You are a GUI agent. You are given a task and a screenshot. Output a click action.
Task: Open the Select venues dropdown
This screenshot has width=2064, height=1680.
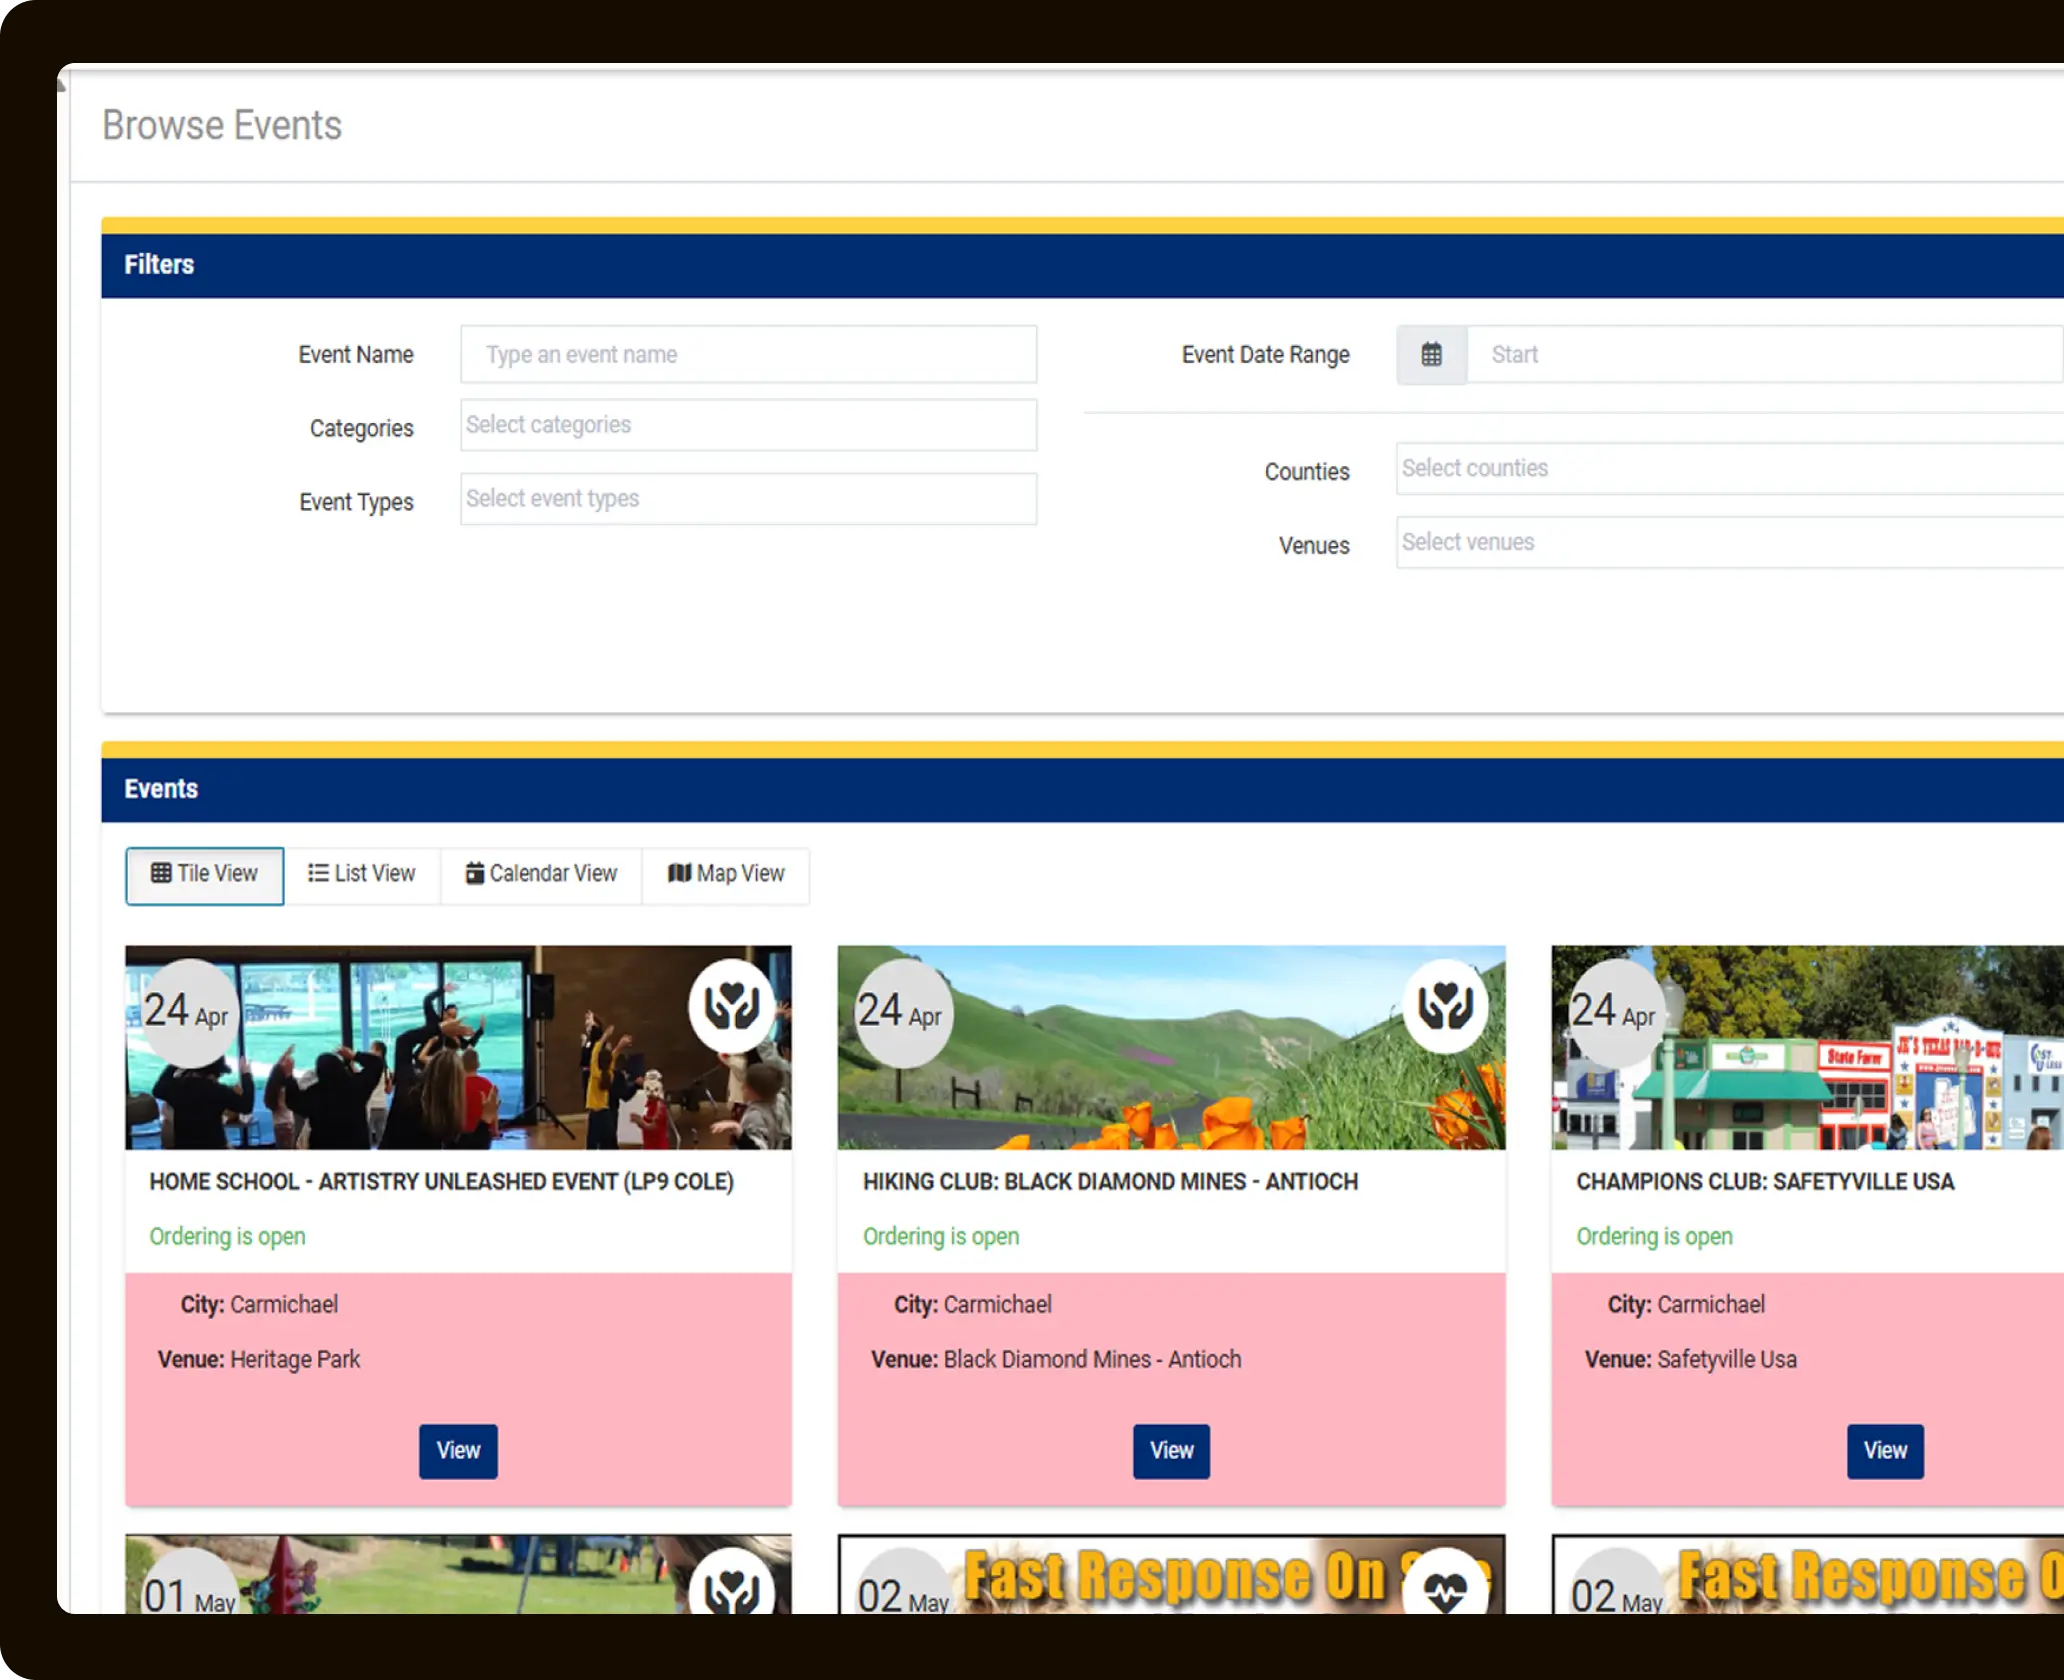(x=1728, y=542)
